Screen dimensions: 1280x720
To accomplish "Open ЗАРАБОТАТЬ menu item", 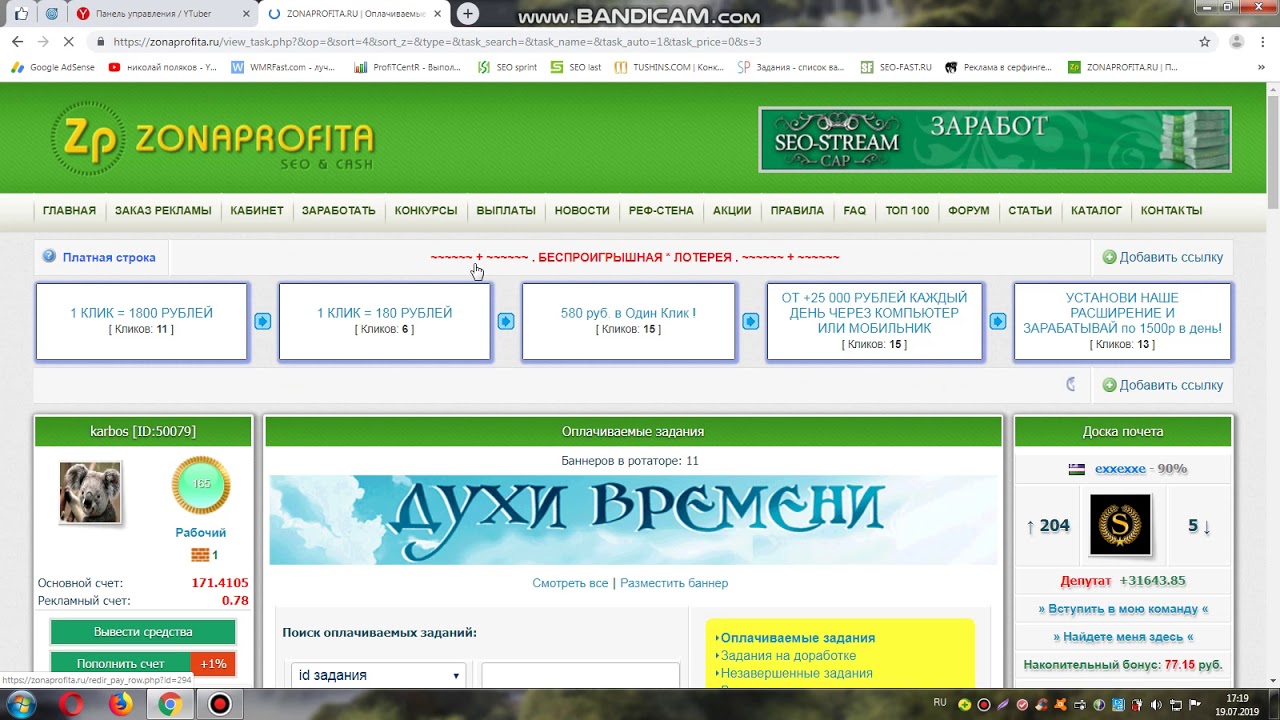I will 339,211.
